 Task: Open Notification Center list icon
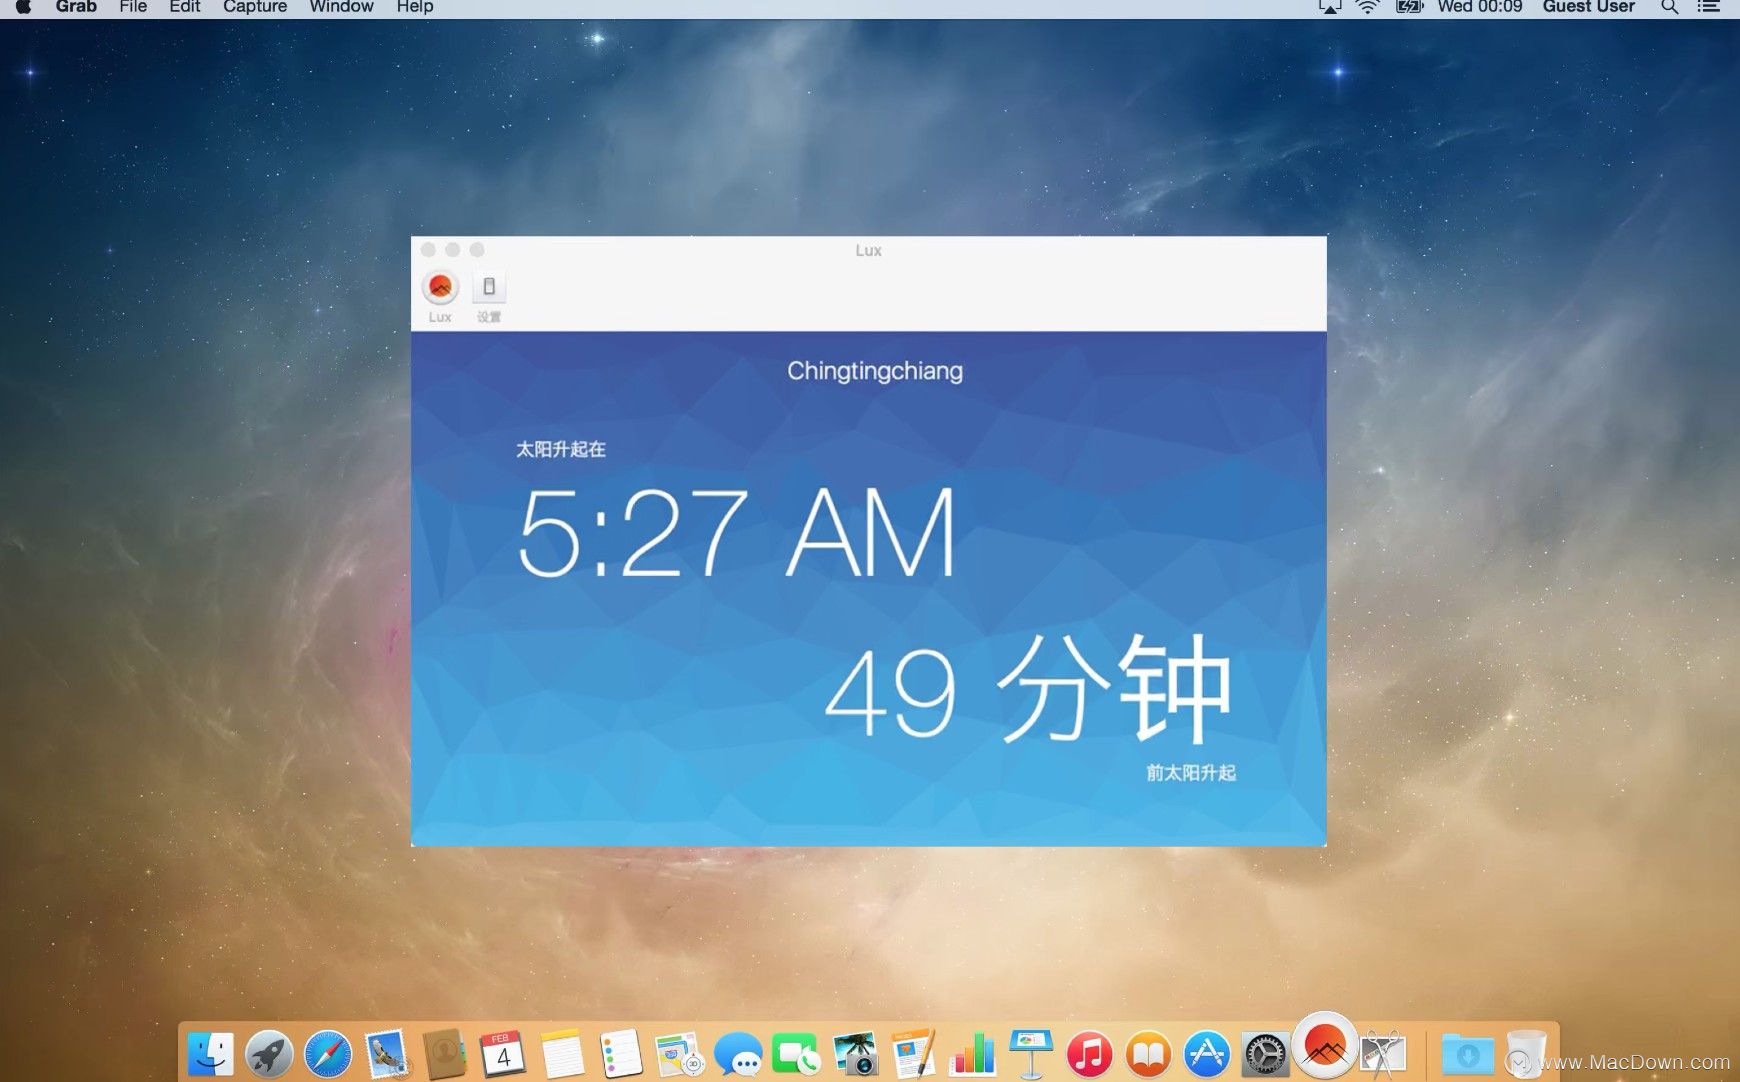pyautogui.click(x=1709, y=7)
